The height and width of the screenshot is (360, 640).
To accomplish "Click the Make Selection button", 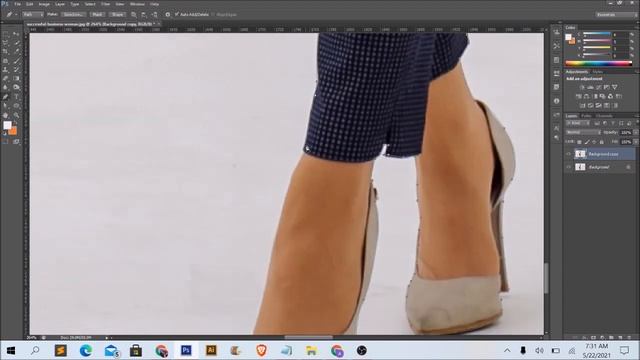I will 73,15.
